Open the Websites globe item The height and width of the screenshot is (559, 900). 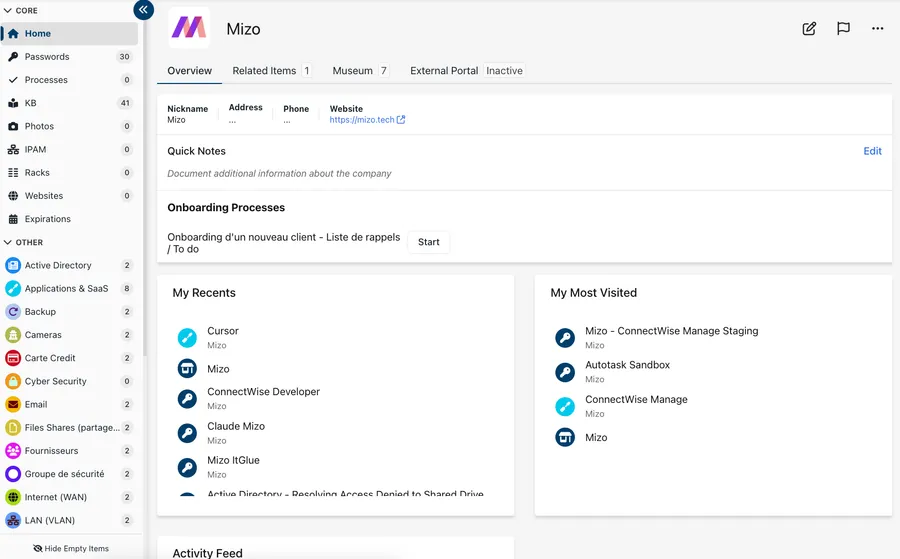pos(69,196)
